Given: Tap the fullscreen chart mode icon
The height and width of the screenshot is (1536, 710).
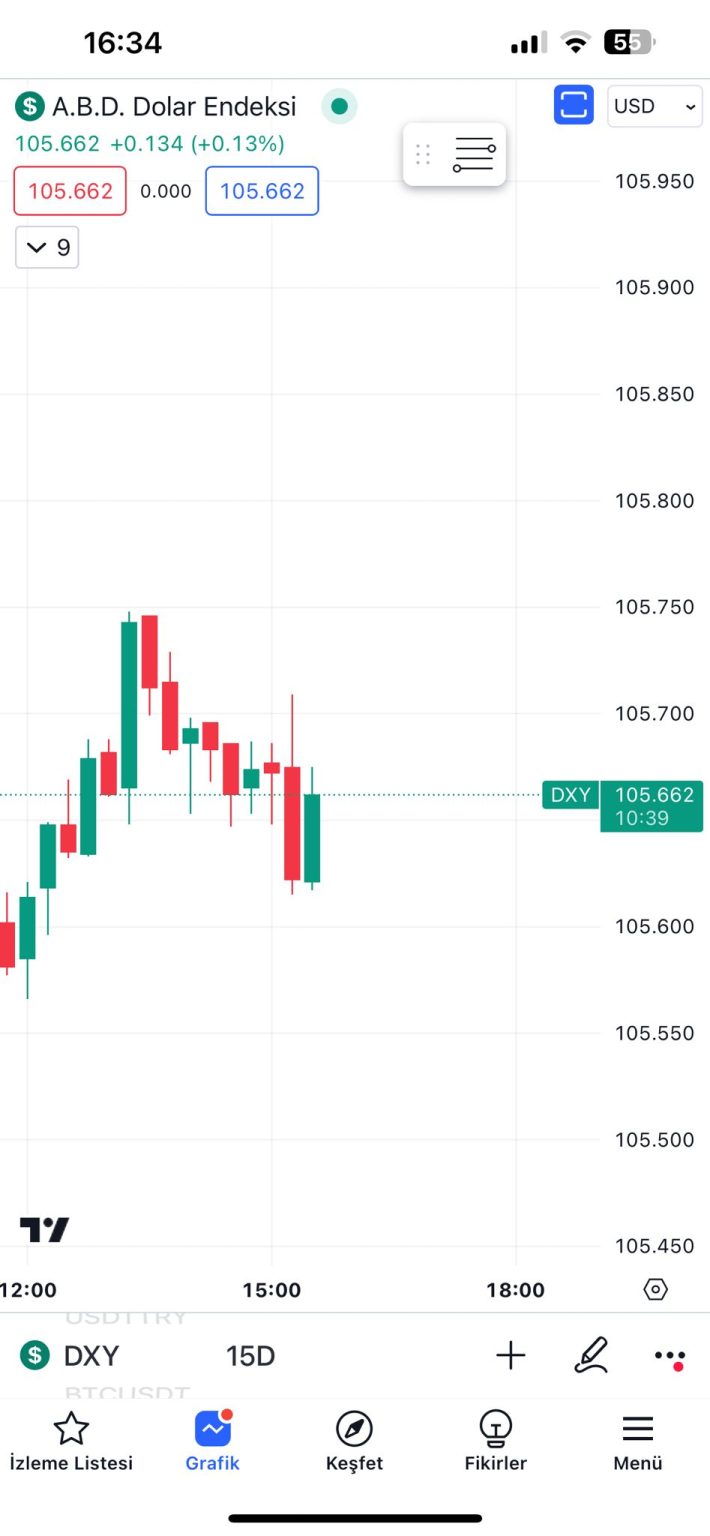Looking at the screenshot, I should pos(574,105).
